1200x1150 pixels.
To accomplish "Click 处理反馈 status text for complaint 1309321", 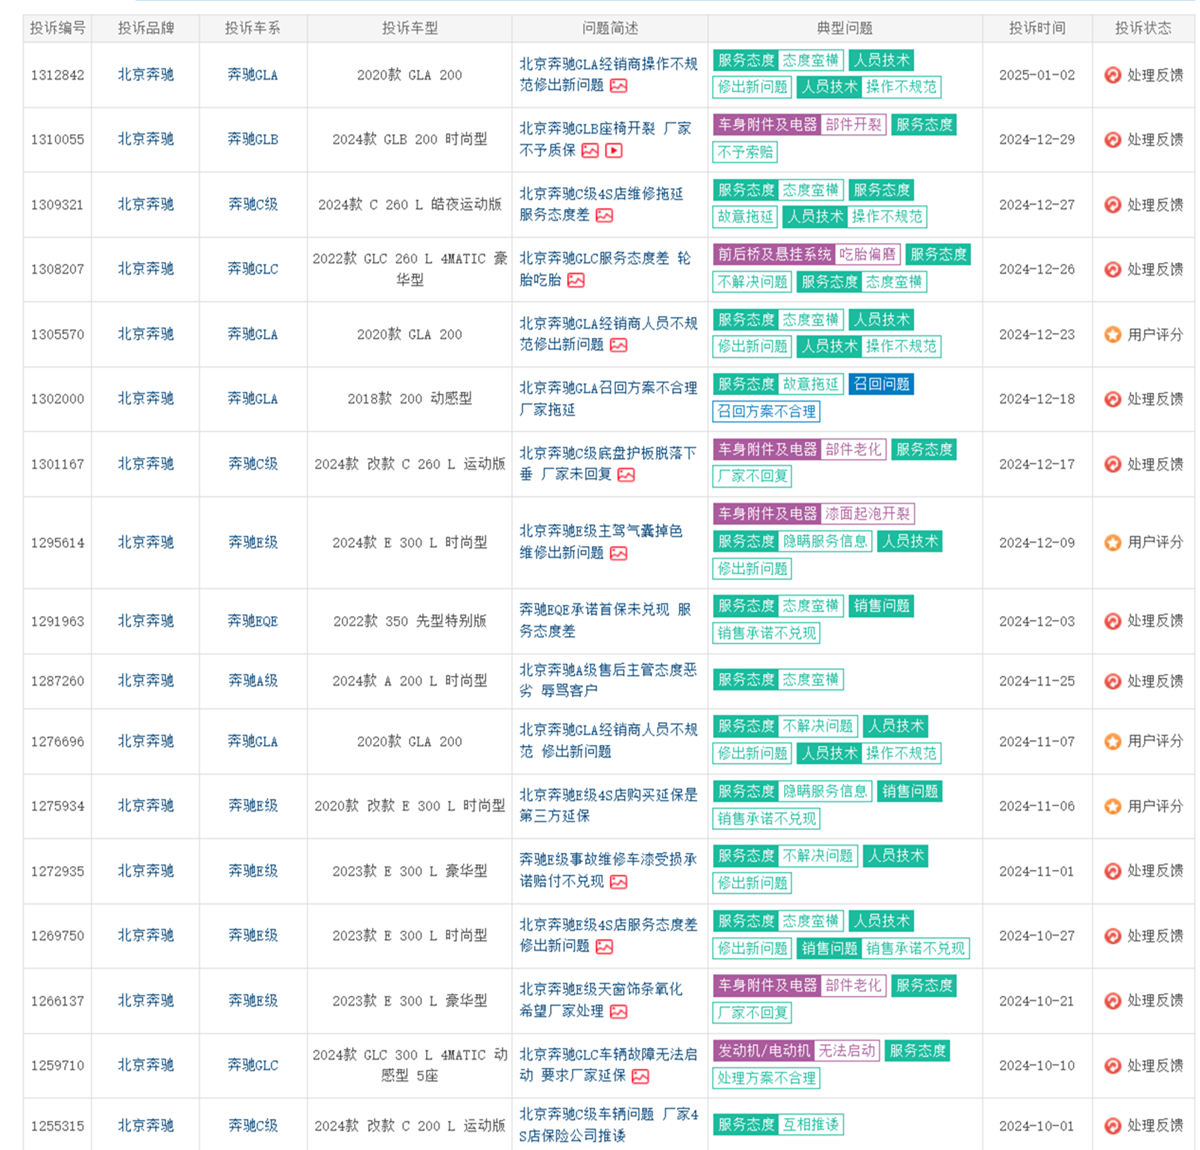I will (1155, 205).
